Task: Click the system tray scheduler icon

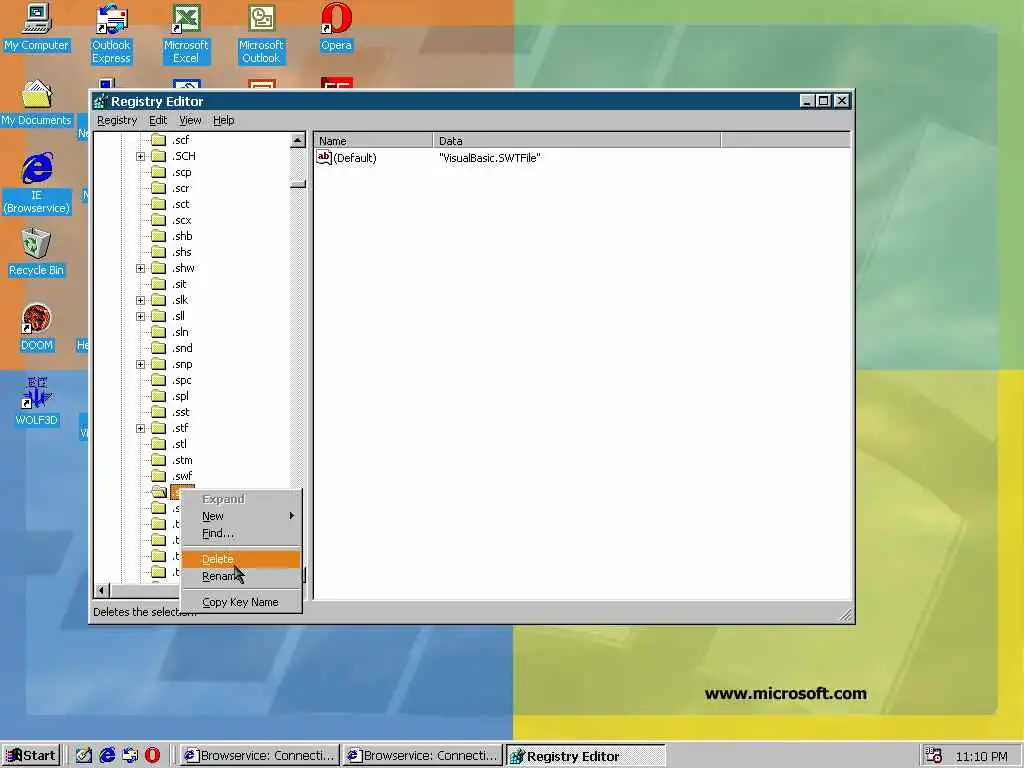Action: coord(933,756)
